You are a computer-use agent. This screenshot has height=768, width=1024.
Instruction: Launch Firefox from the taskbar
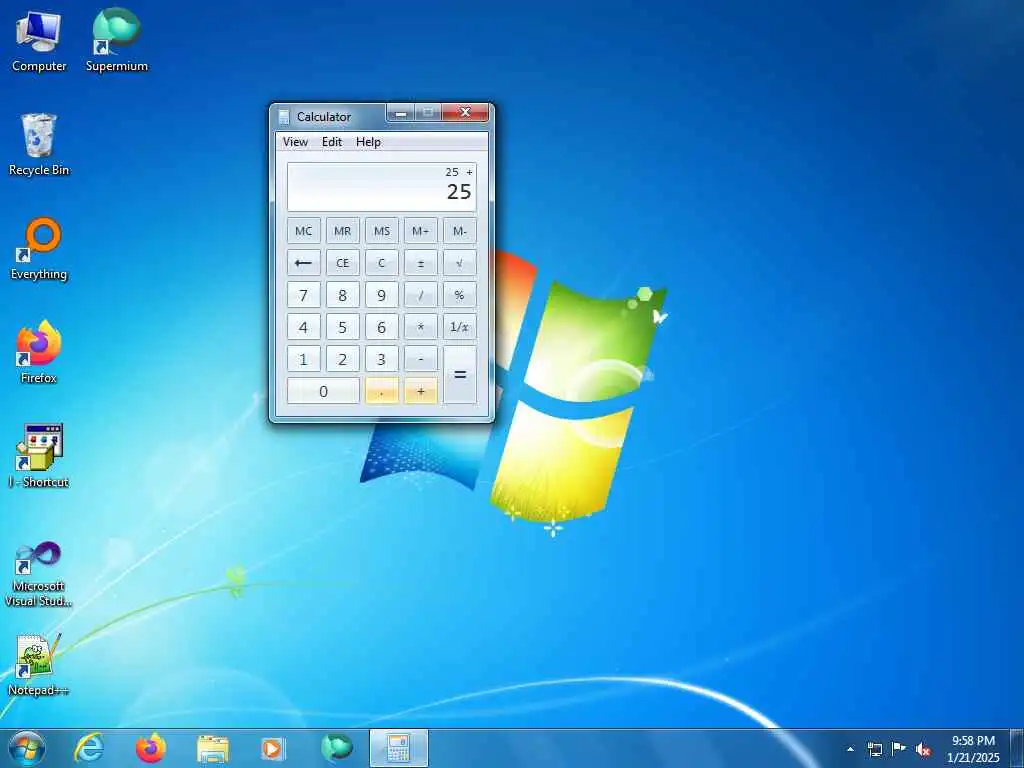pyautogui.click(x=151, y=748)
